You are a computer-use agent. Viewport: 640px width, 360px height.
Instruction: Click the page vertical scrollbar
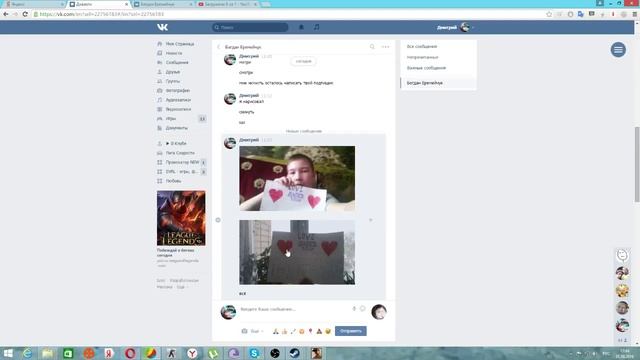(x=637, y=164)
